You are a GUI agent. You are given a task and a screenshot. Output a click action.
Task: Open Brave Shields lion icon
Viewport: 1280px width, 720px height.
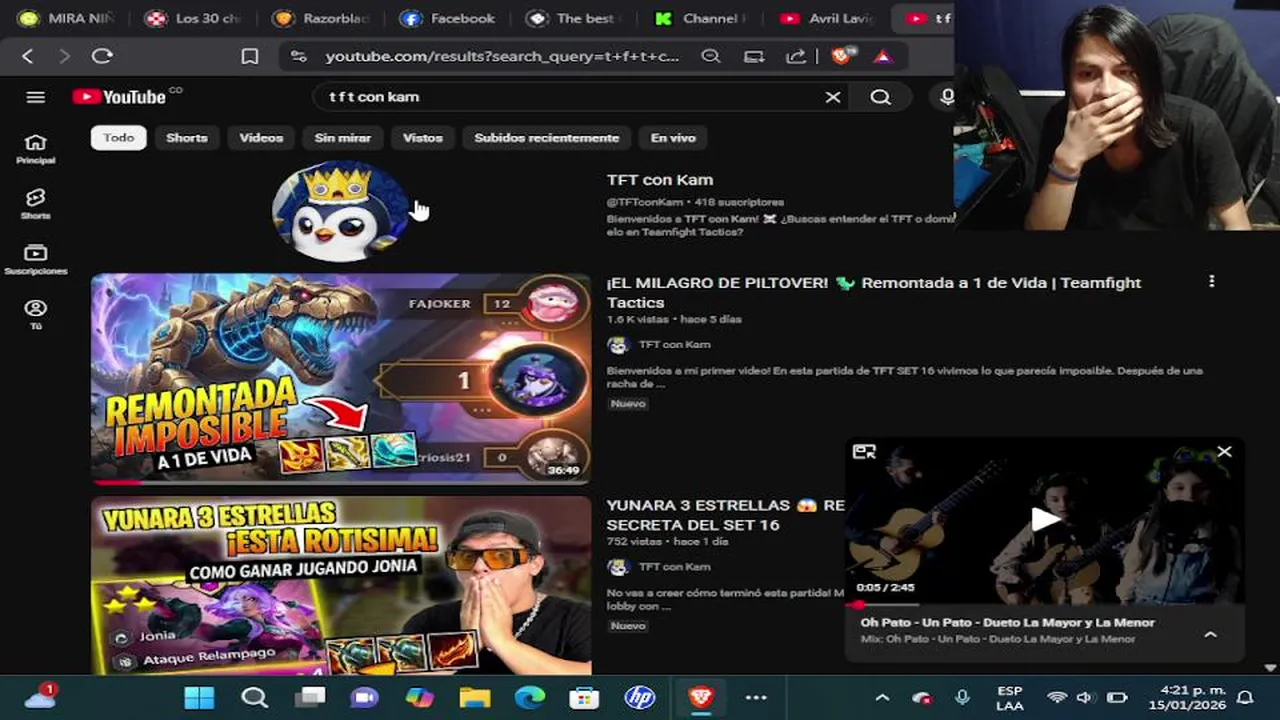coord(841,57)
